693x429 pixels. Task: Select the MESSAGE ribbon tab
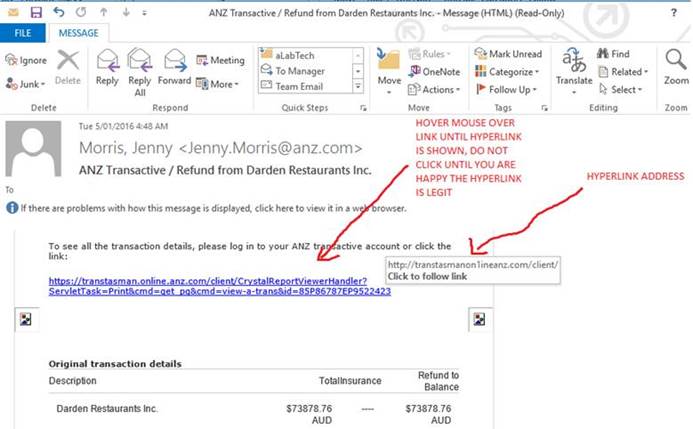(78, 33)
